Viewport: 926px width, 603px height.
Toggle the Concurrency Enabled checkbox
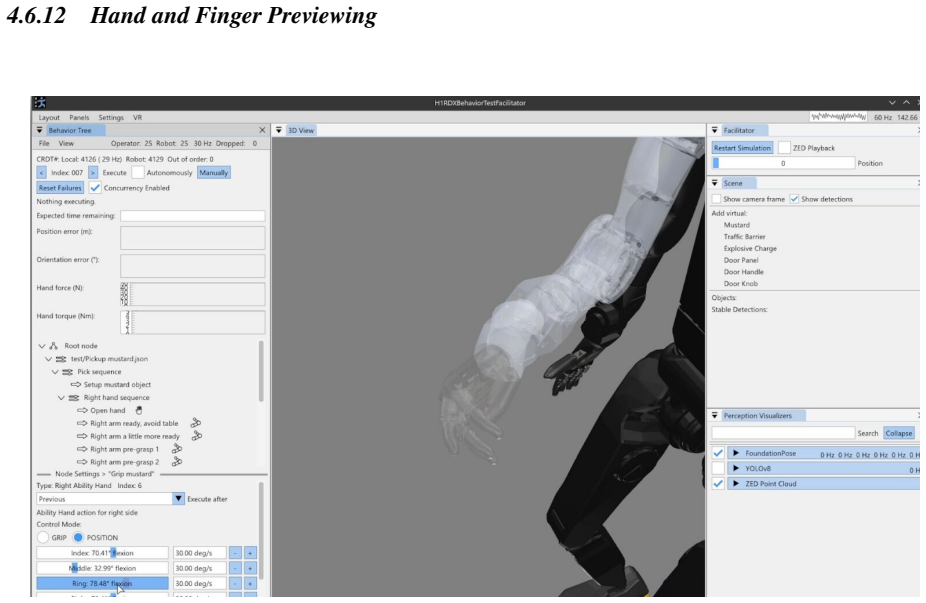pyautogui.click(x=95, y=188)
